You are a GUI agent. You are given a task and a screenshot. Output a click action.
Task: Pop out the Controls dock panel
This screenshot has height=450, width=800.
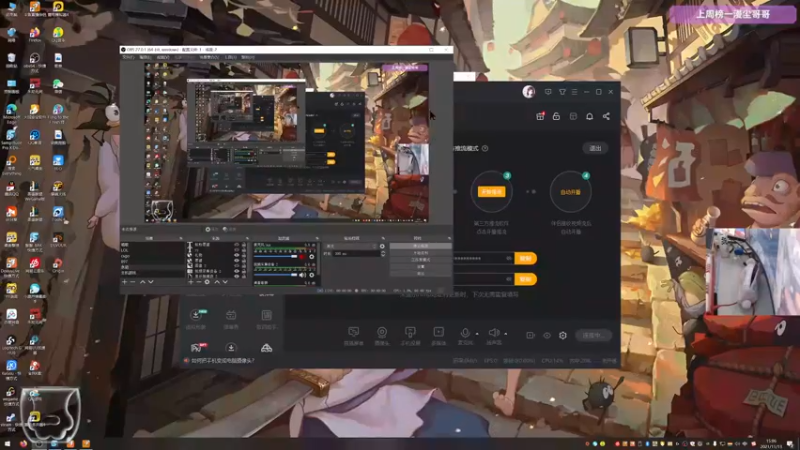click(x=449, y=238)
